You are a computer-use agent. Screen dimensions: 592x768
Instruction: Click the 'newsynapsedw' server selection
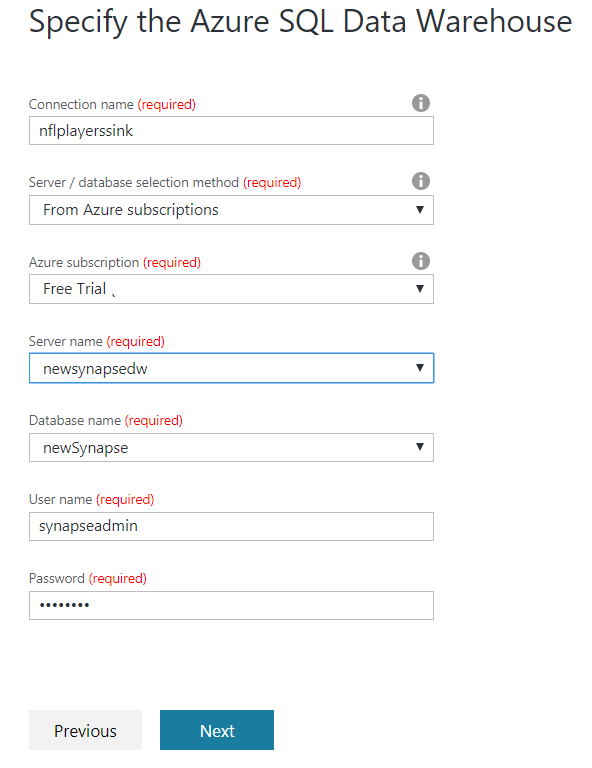tap(95, 368)
